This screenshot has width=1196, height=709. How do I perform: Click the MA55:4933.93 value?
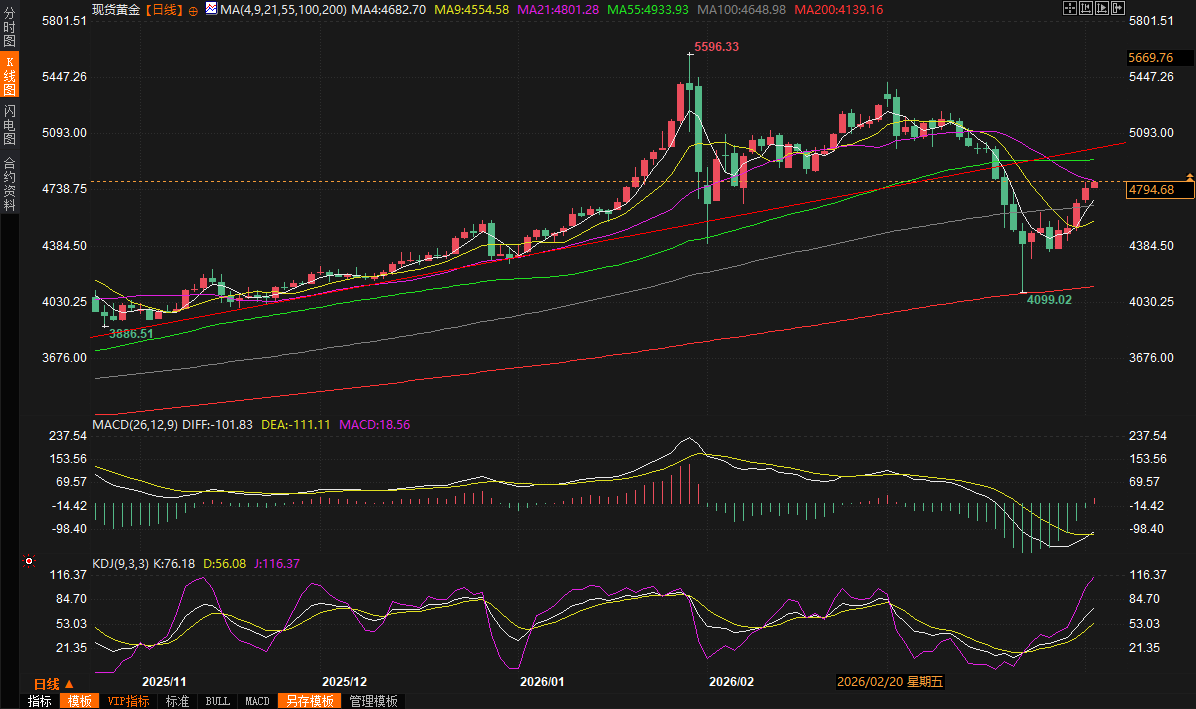[648, 10]
